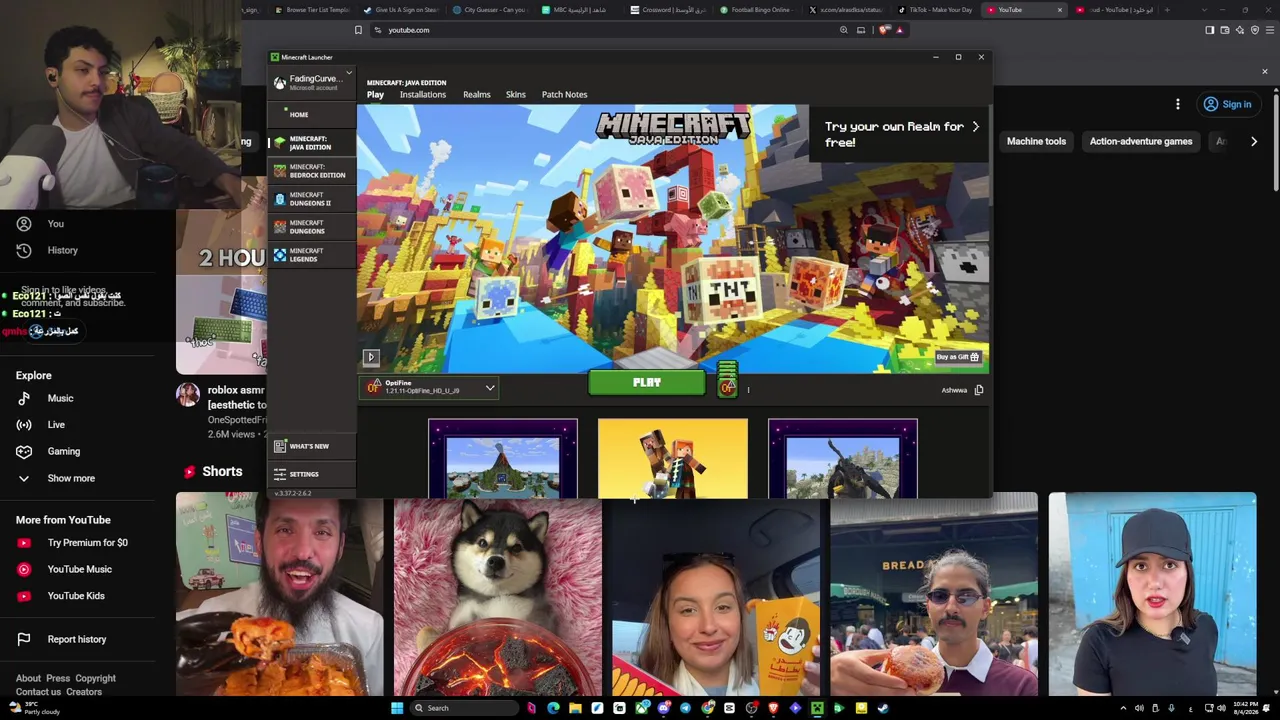Expand the FadingCurve account dropdown
1280x720 pixels.
(x=349, y=73)
